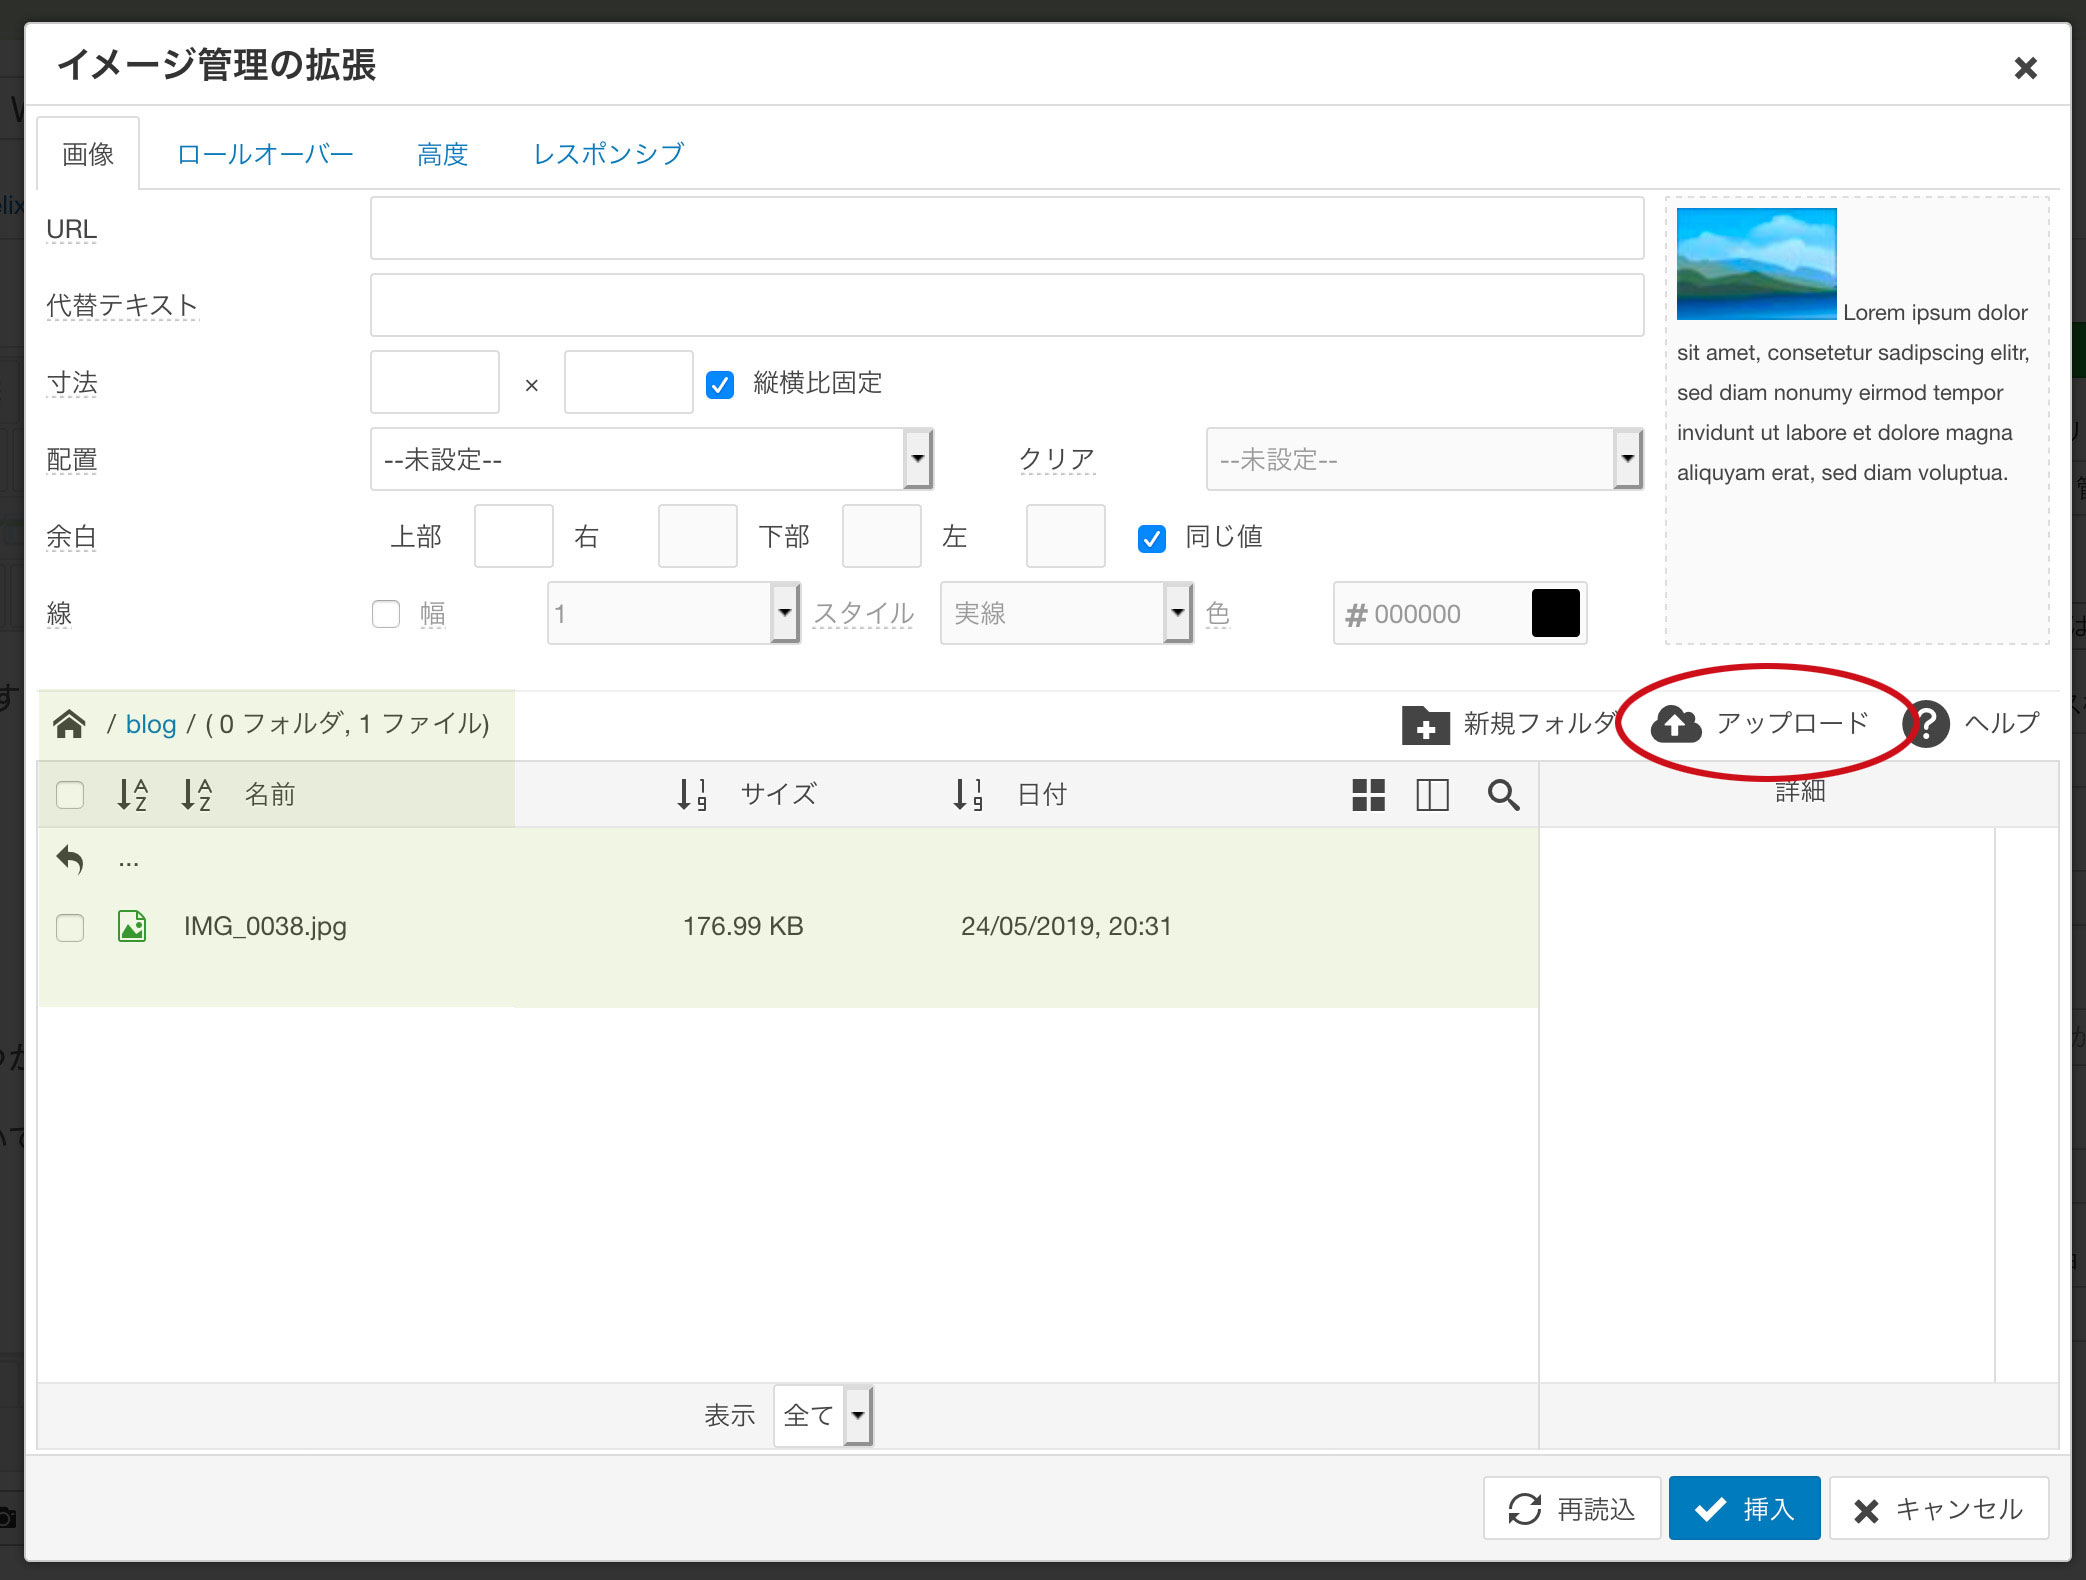Go up one folder with back arrow
This screenshot has height=1580, width=2086.
click(x=70, y=859)
